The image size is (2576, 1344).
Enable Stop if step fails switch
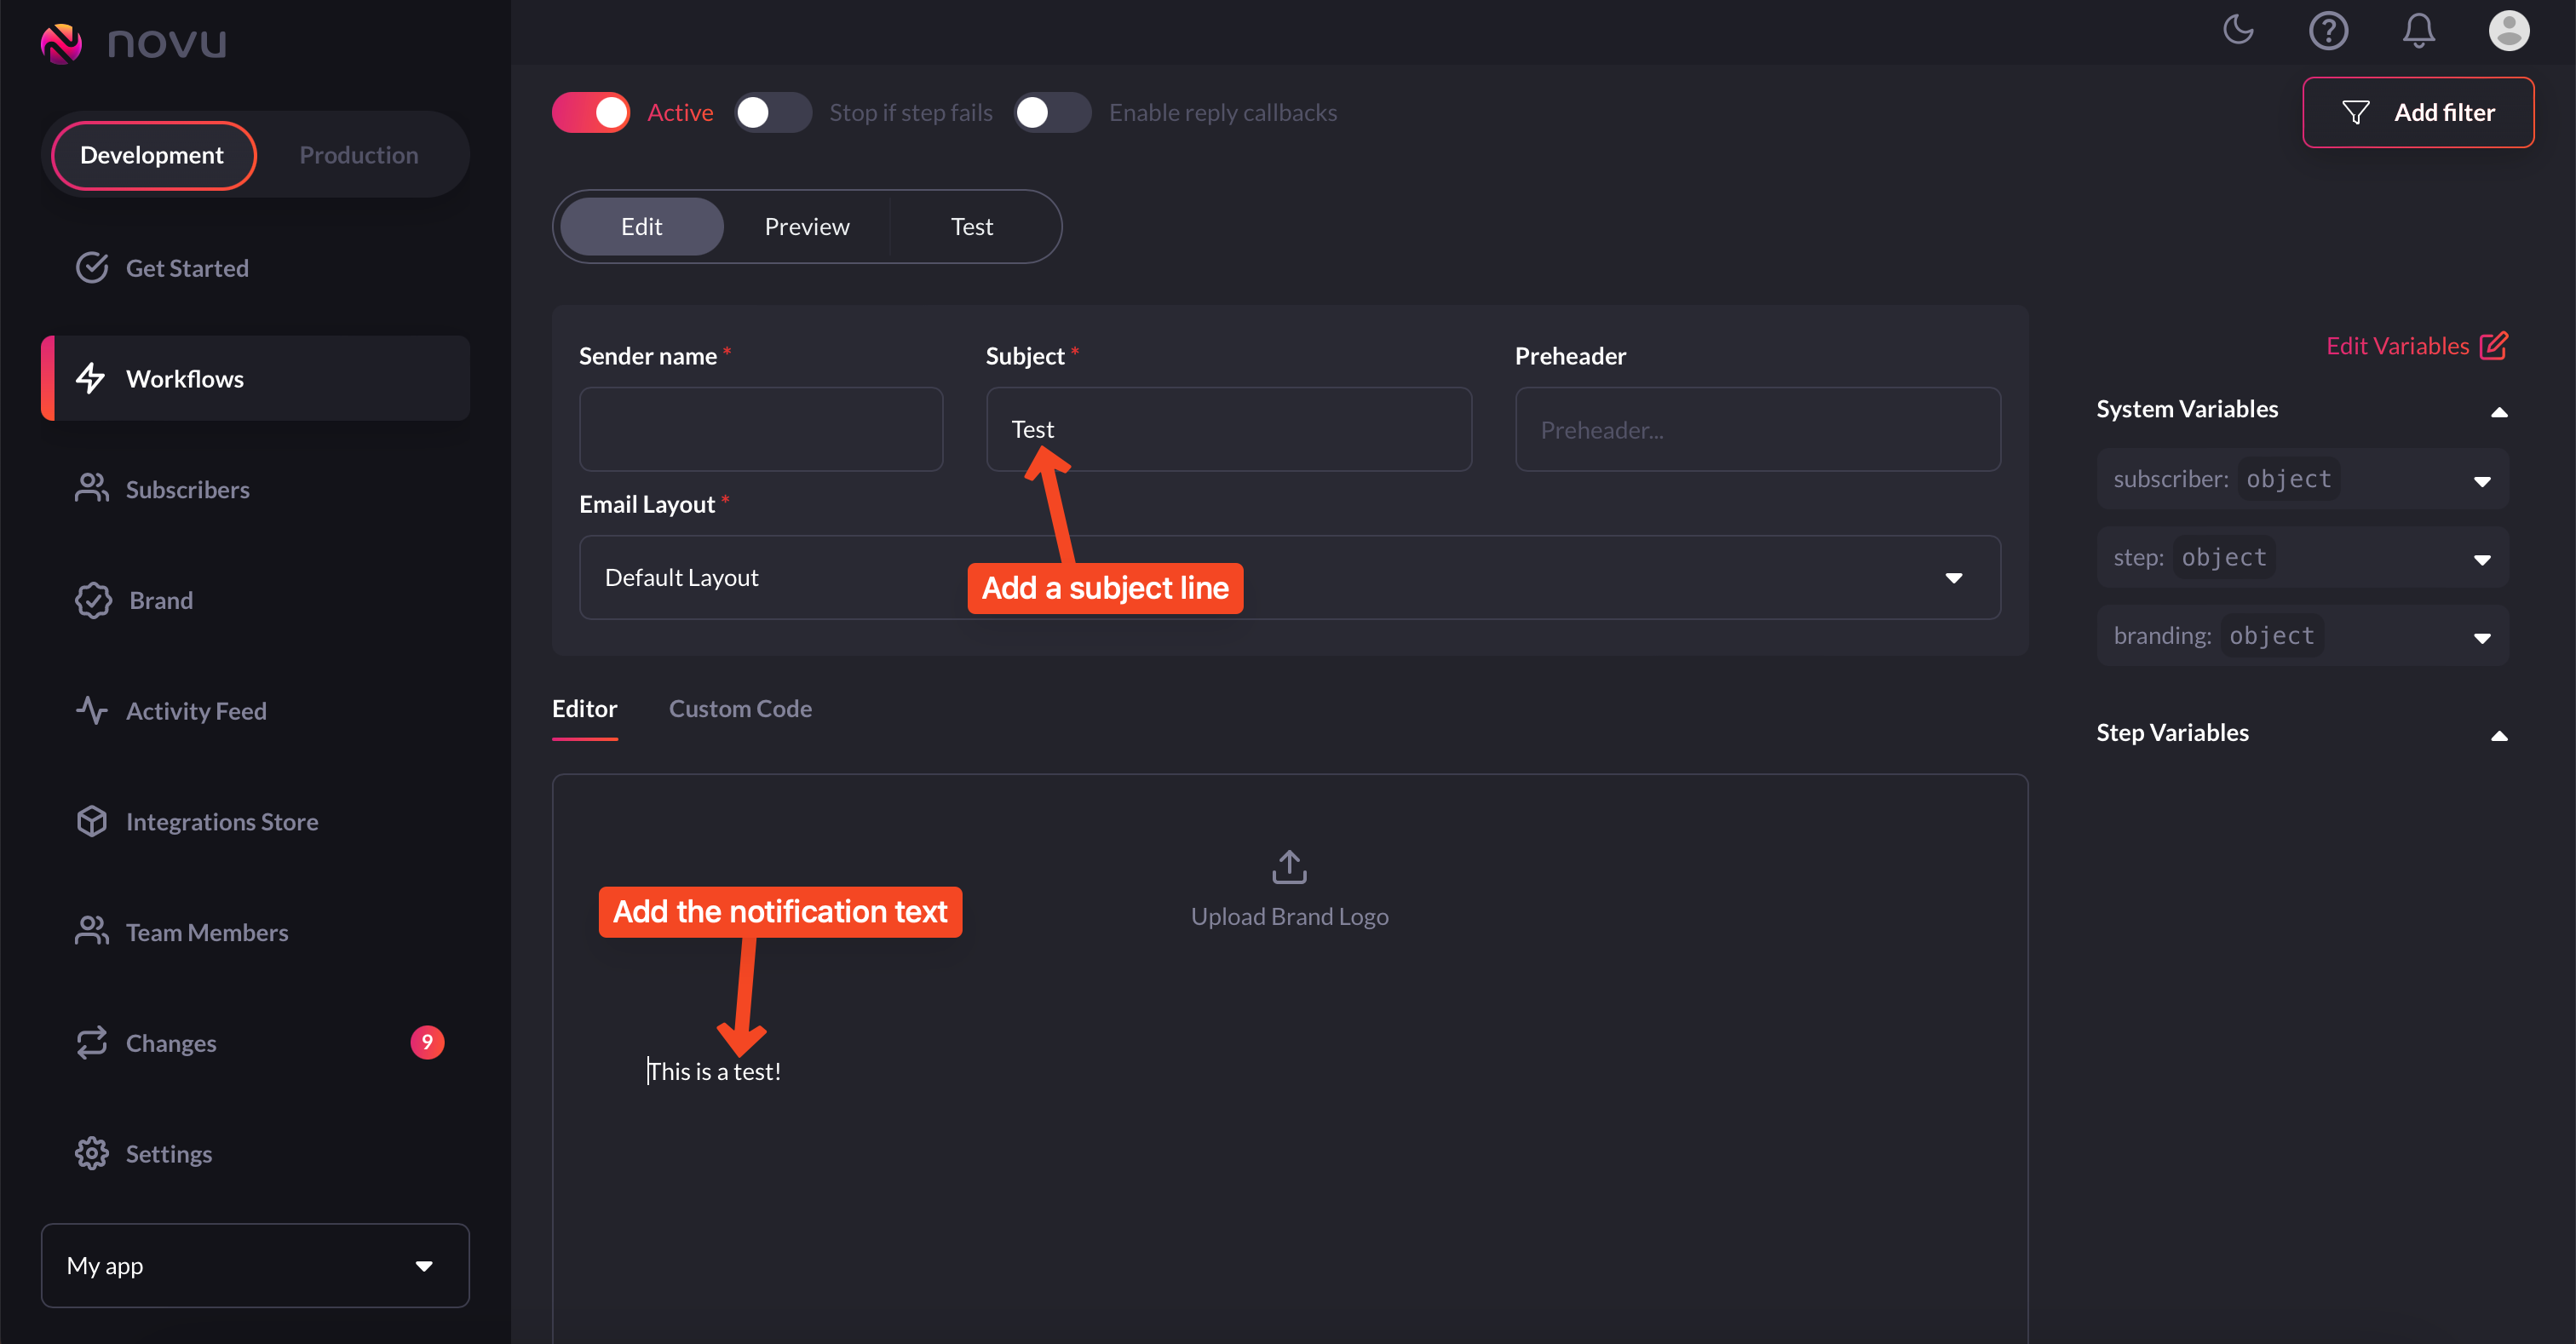pos(772,112)
